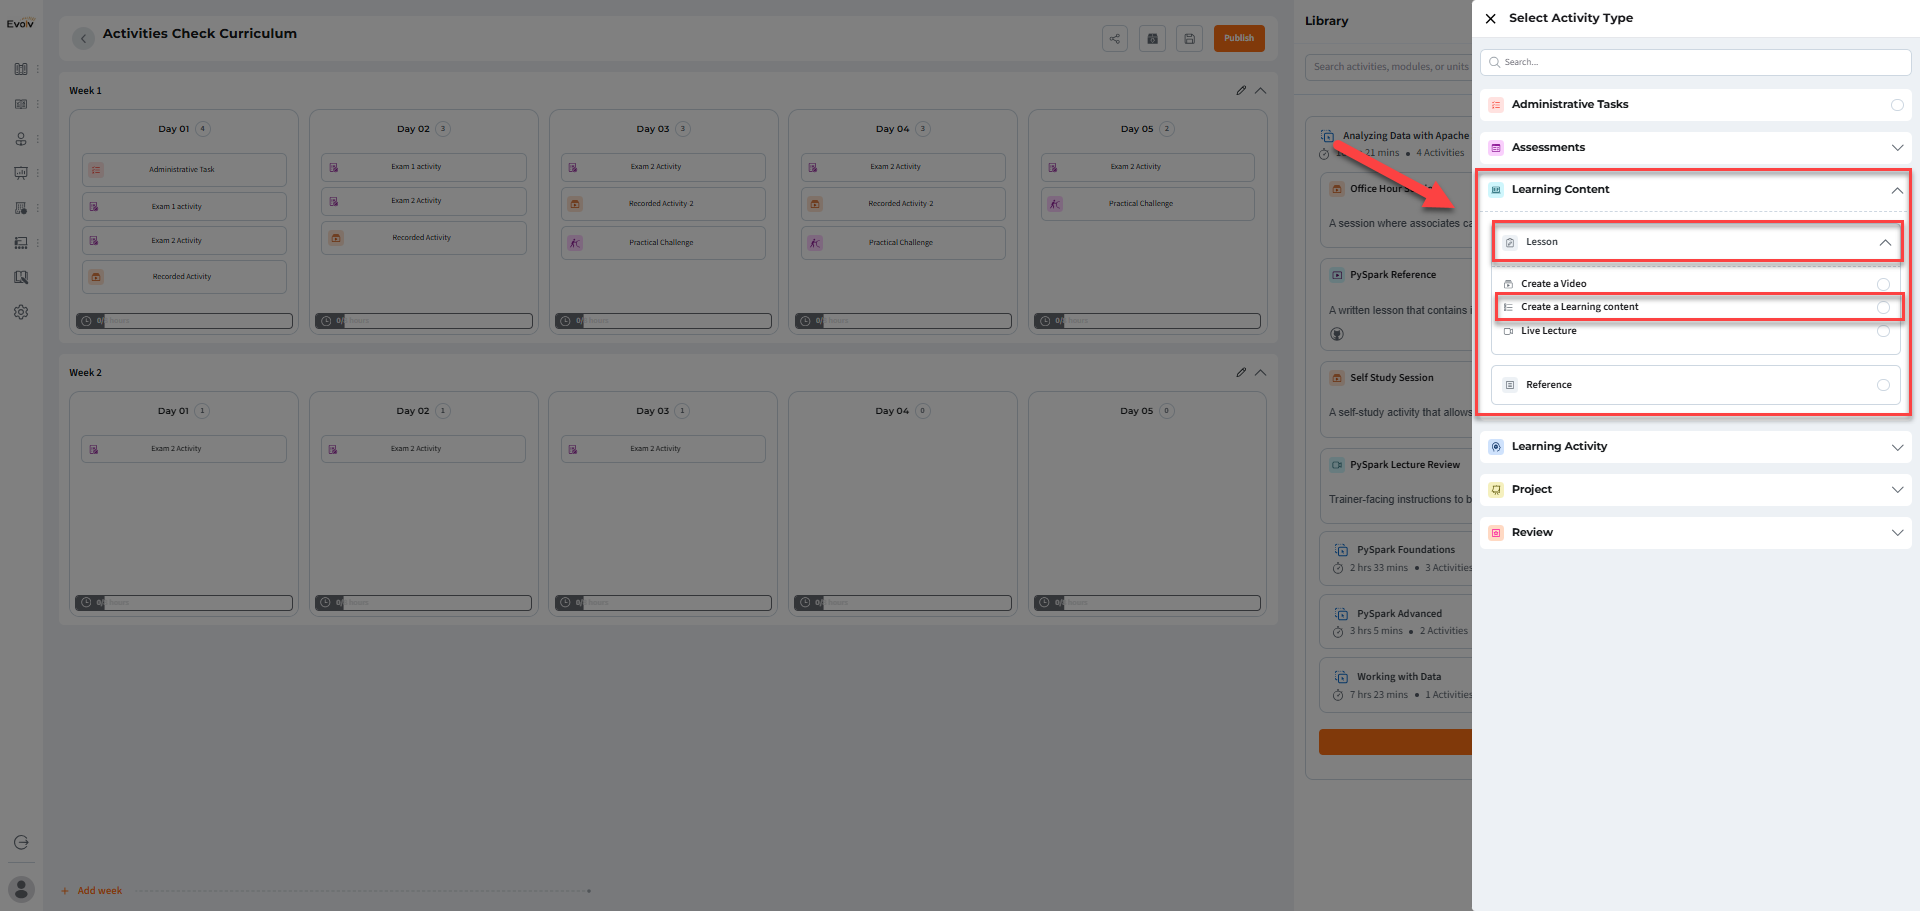
Task: Click the Week 1 Day 01 hours progress bar
Action: tap(184, 321)
